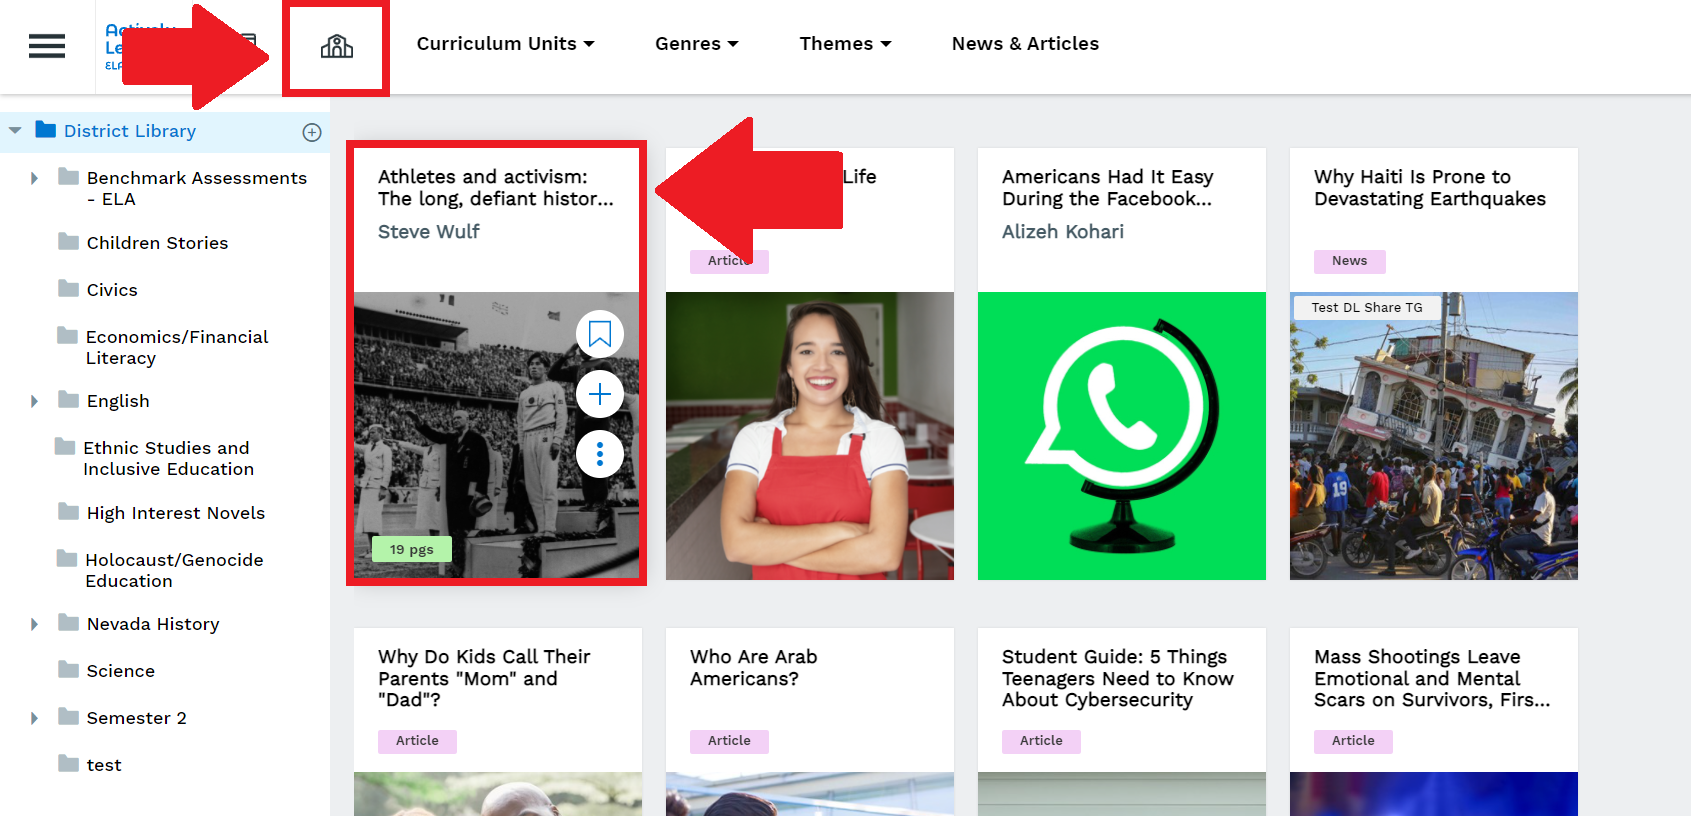Open Why Haiti Is Prone to Earthquakes

[1430, 188]
